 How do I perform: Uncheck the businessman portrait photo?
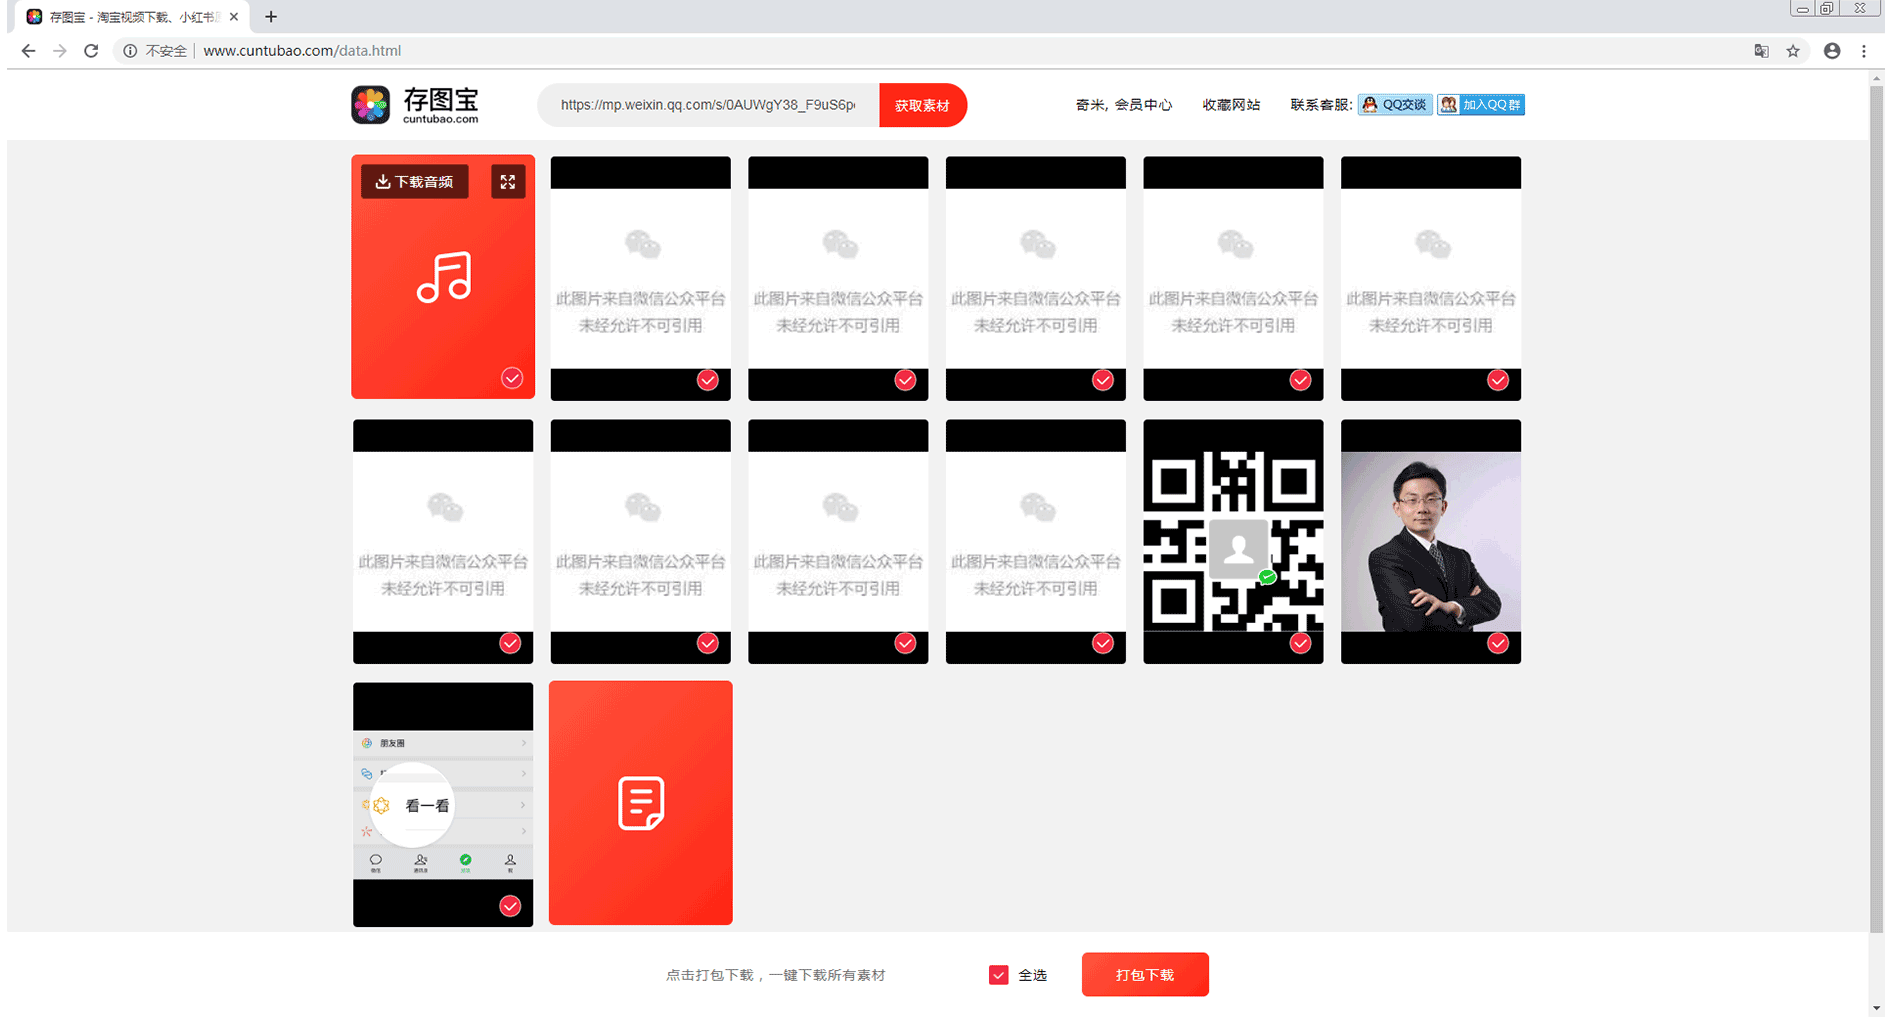point(1497,643)
